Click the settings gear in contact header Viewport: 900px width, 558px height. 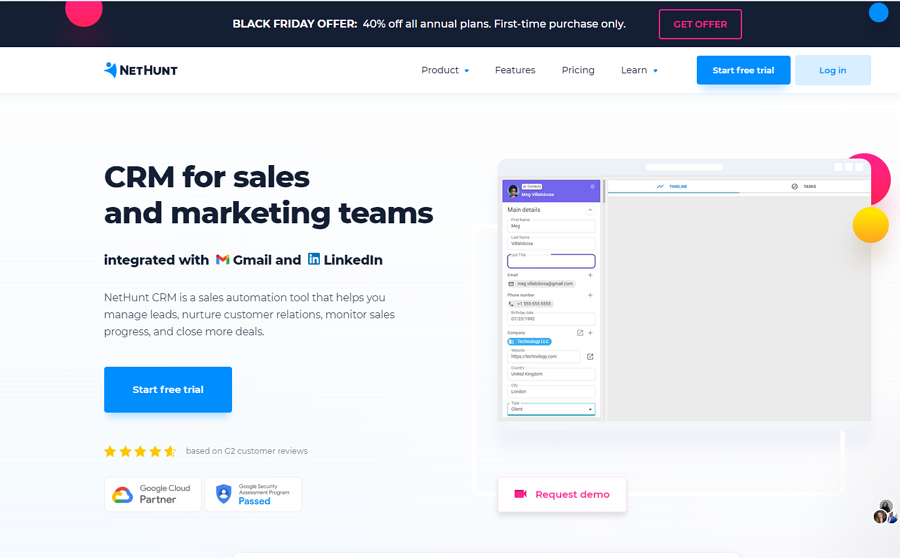point(592,187)
